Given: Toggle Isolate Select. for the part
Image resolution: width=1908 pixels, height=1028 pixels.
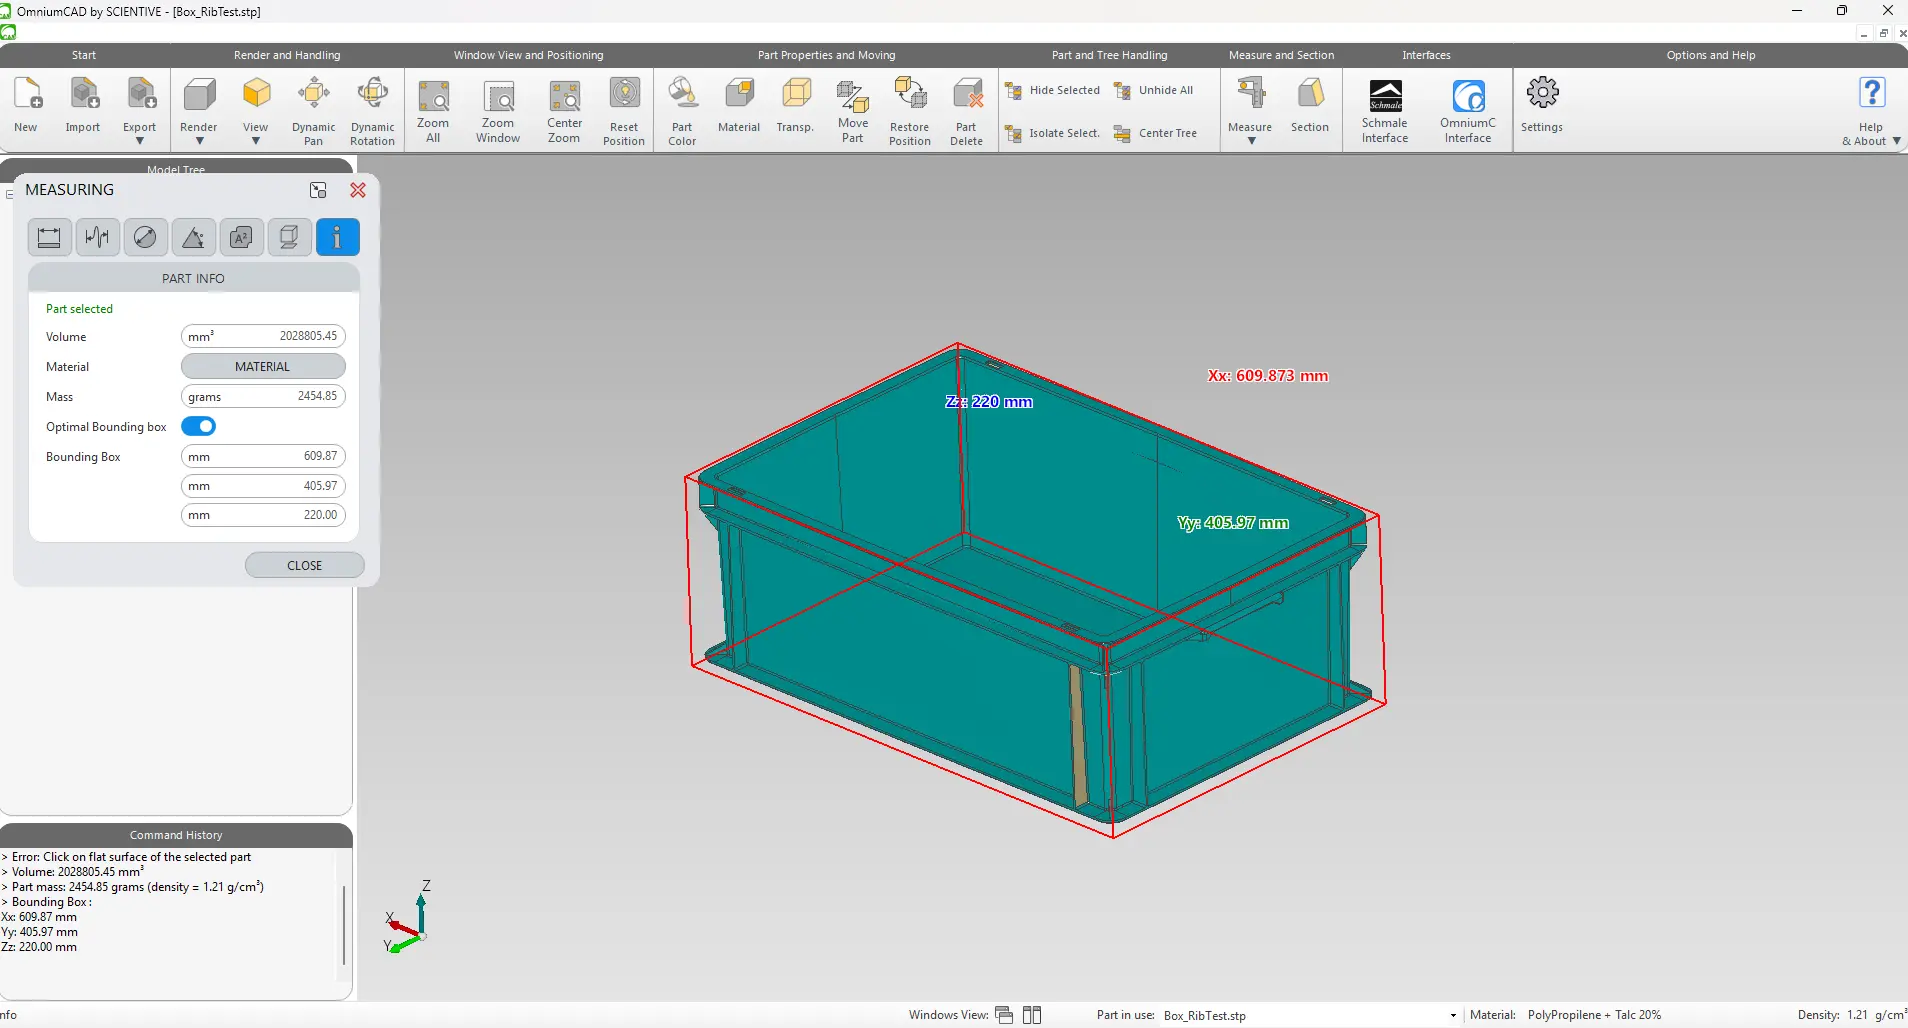Looking at the screenshot, I should click(1052, 133).
